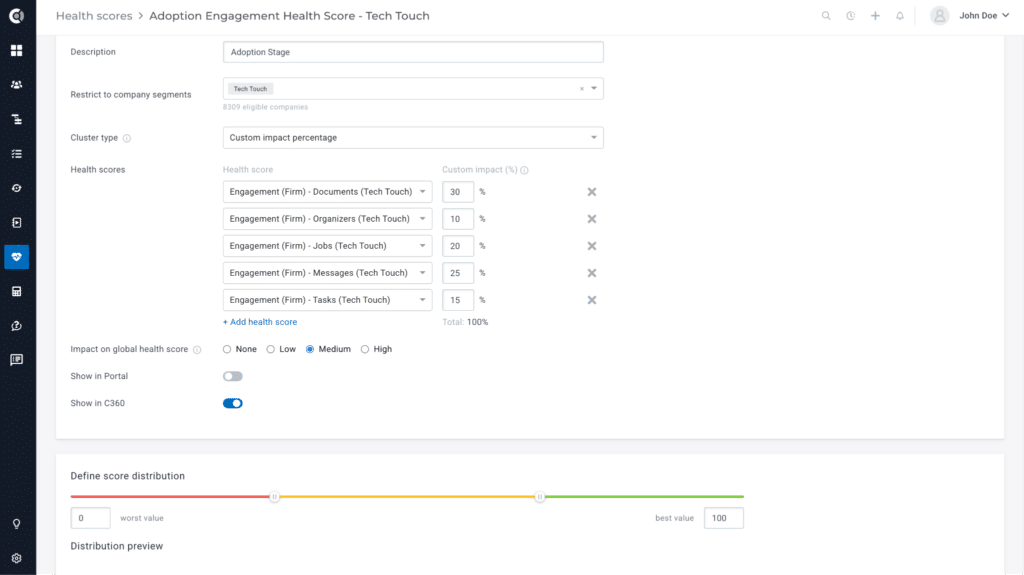Click the Tech Touch segment tag
The image size is (1024, 575).
click(x=250, y=89)
